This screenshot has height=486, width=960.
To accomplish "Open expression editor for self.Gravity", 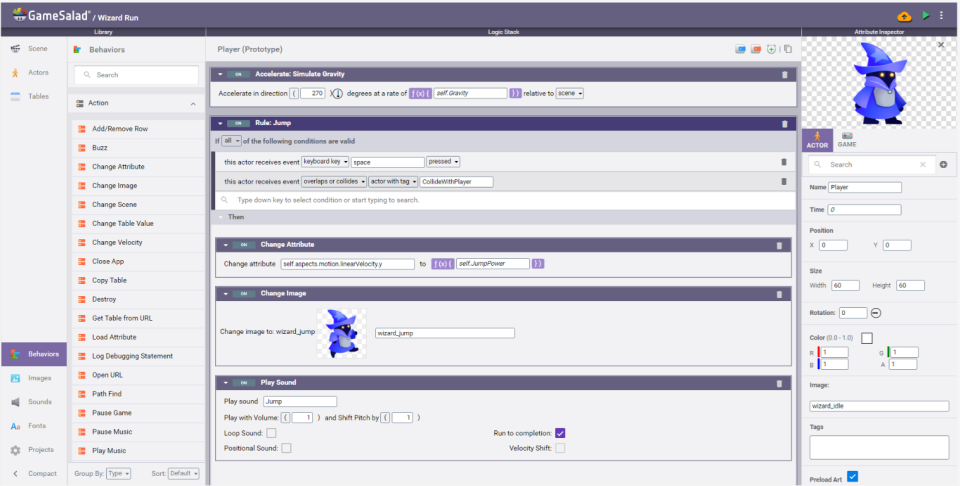I will pos(420,94).
